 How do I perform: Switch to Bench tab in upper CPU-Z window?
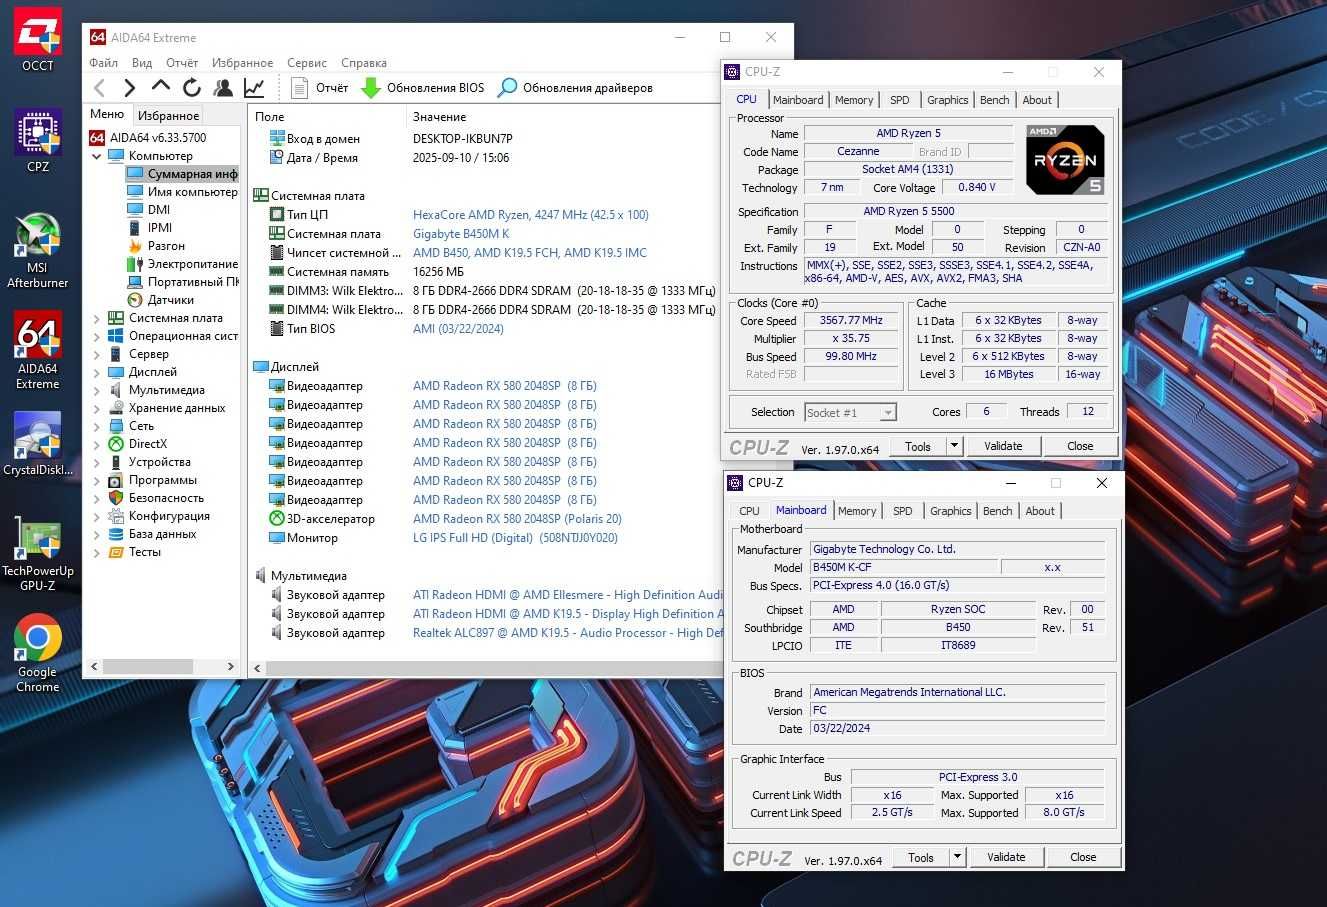click(994, 100)
